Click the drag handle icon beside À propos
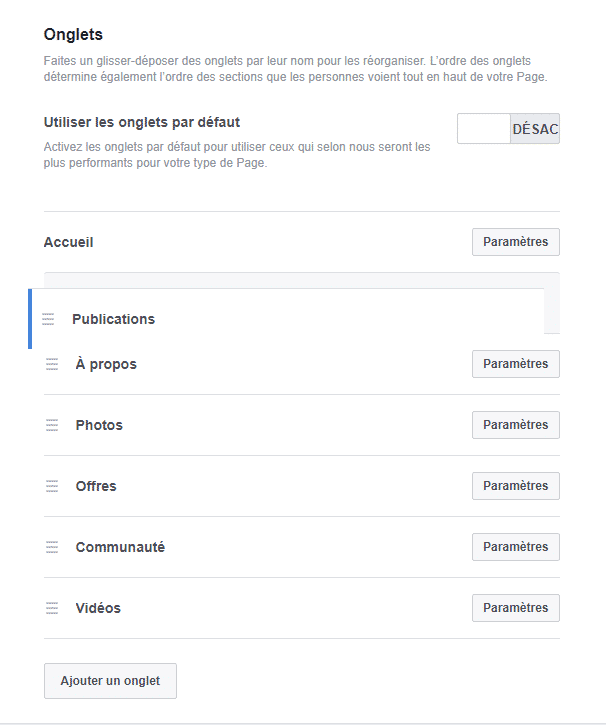This screenshot has width=606, height=725. [x=52, y=364]
